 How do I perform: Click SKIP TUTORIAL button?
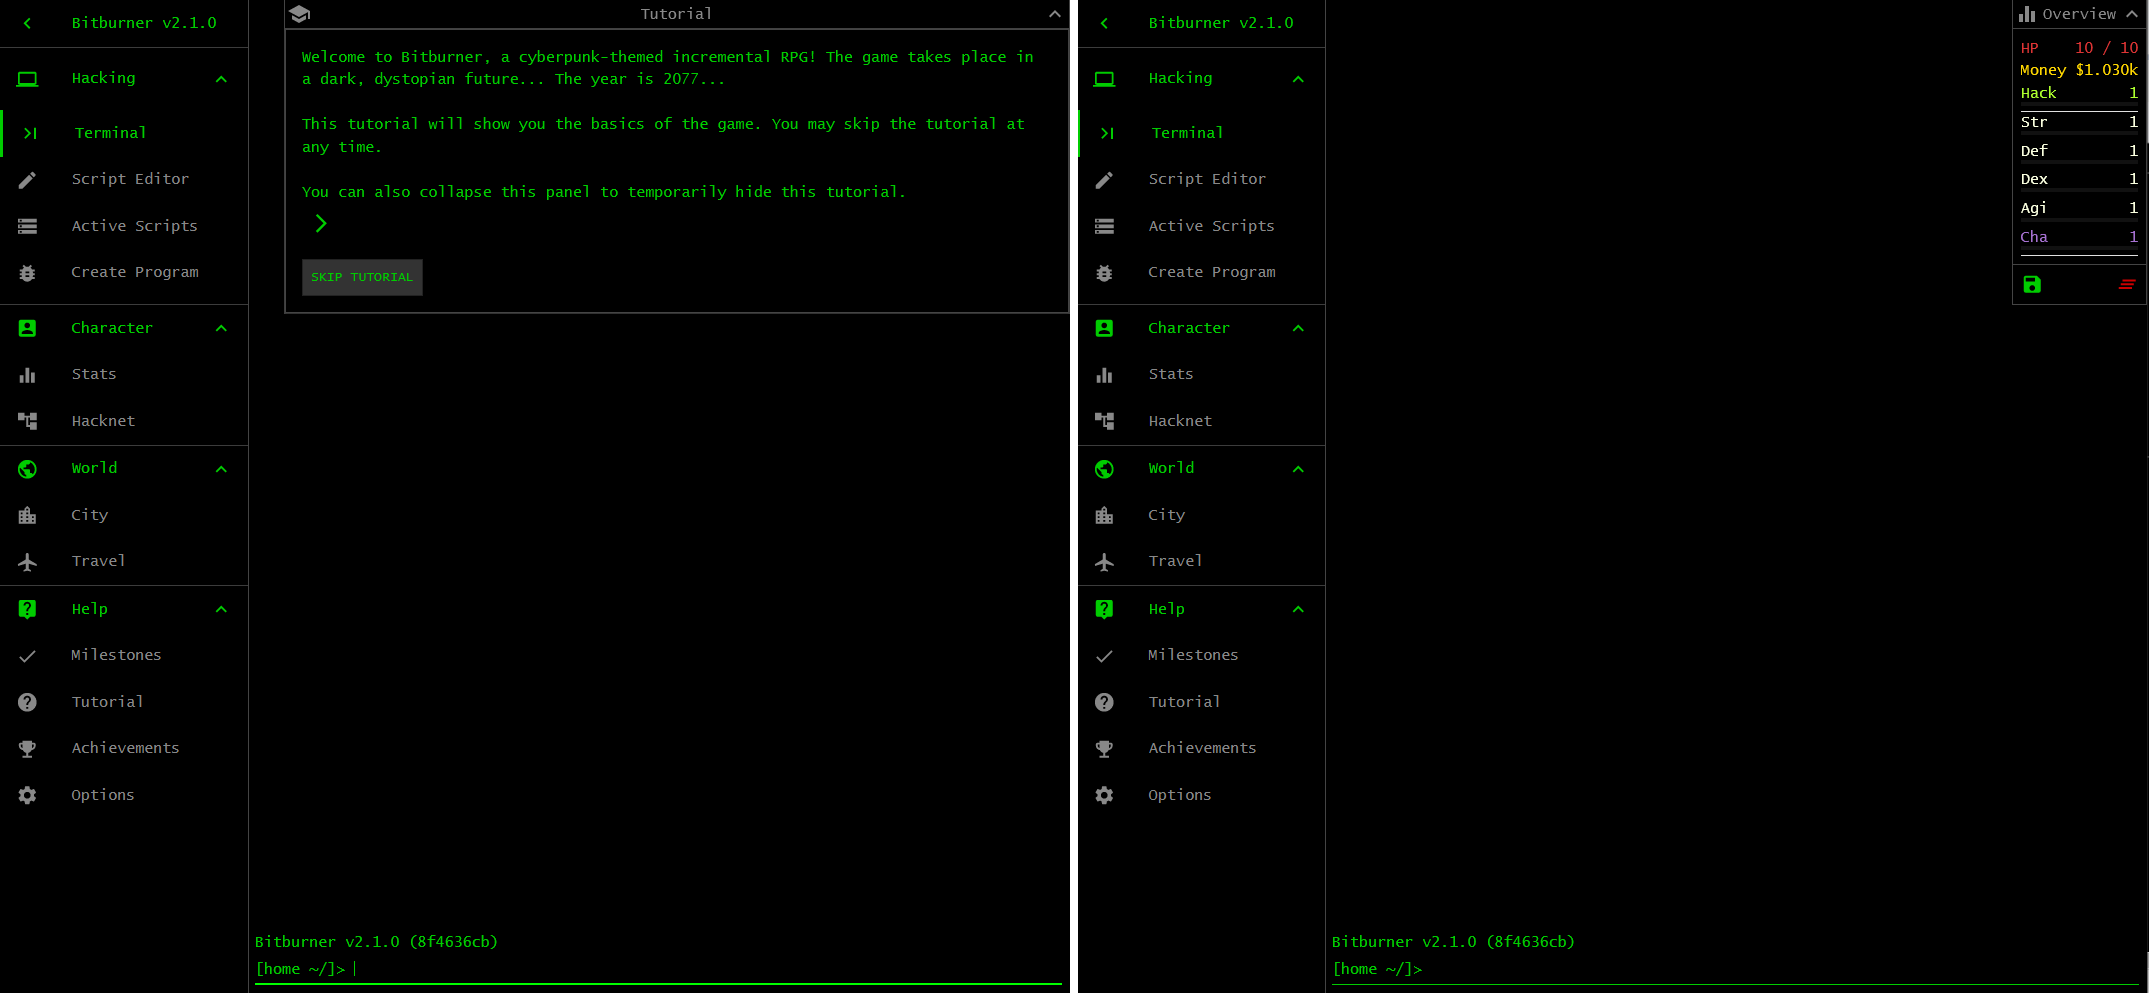[362, 277]
